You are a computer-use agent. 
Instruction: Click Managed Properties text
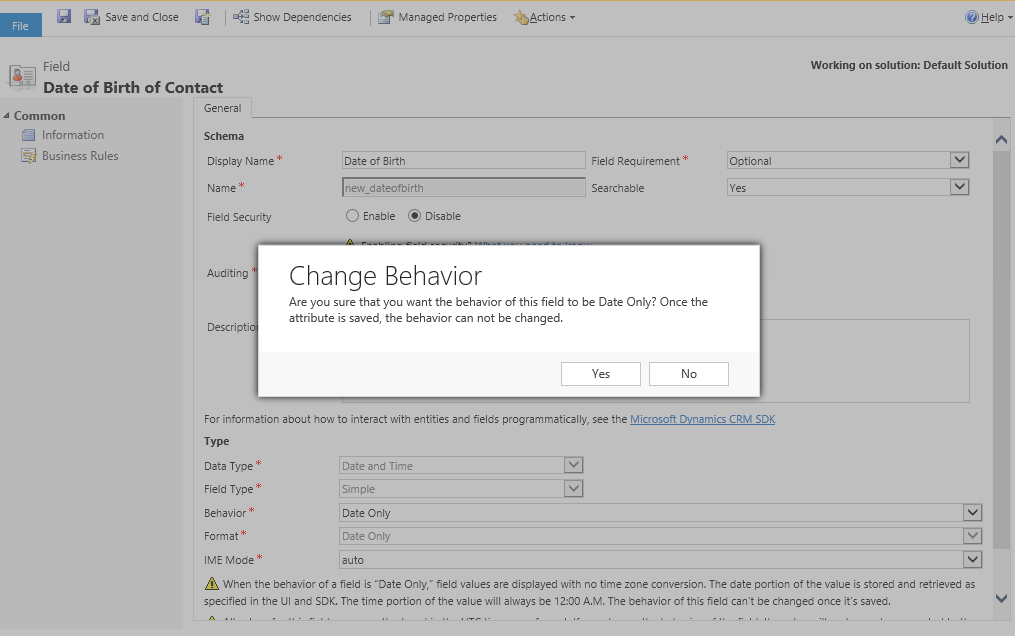[447, 17]
